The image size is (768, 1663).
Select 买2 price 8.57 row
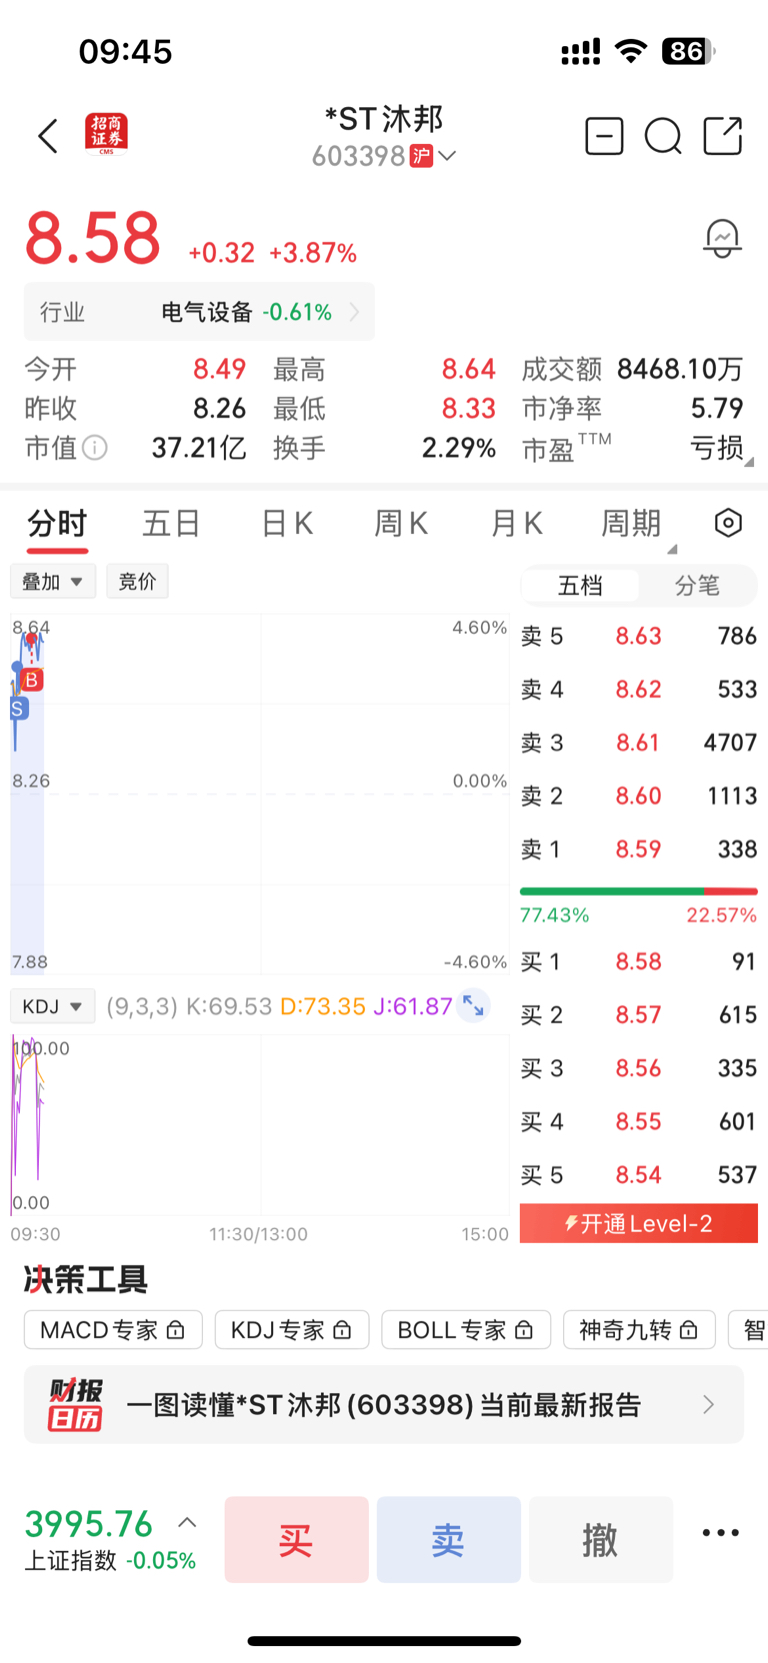click(x=639, y=1015)
